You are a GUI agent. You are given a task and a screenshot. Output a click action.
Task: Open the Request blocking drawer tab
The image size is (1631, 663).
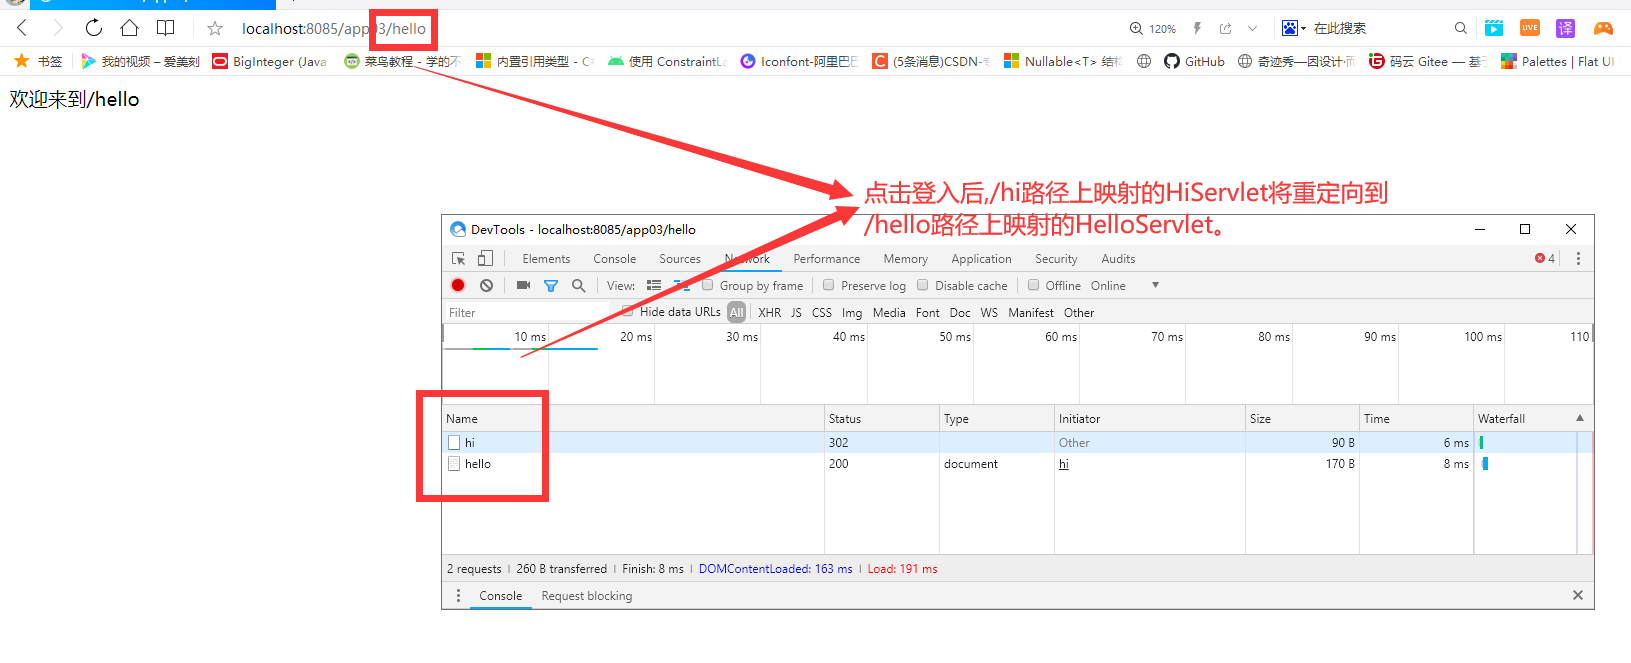(x=586, y=596)
